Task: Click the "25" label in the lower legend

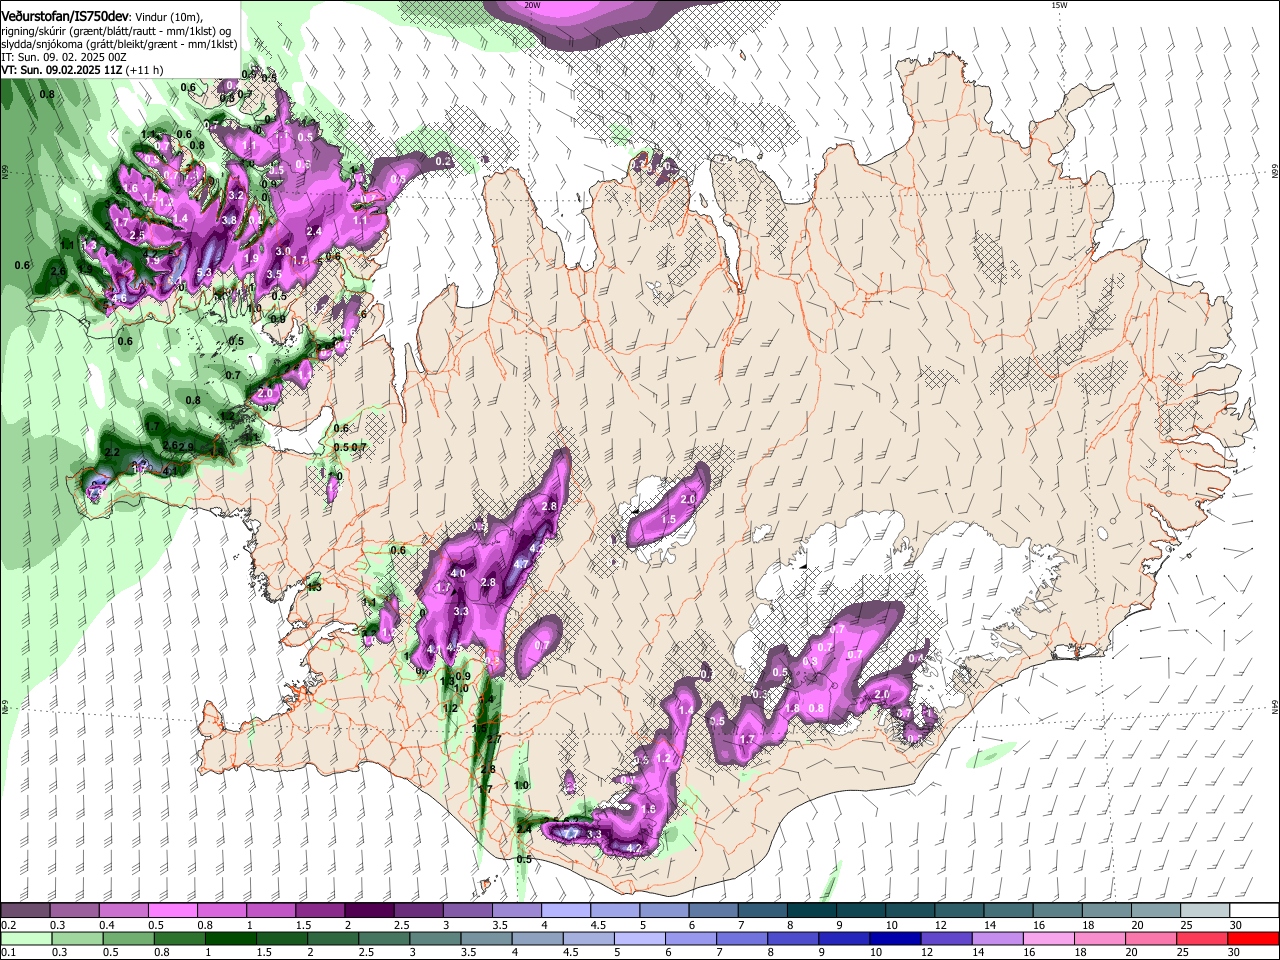Action: coord(1185,952)
